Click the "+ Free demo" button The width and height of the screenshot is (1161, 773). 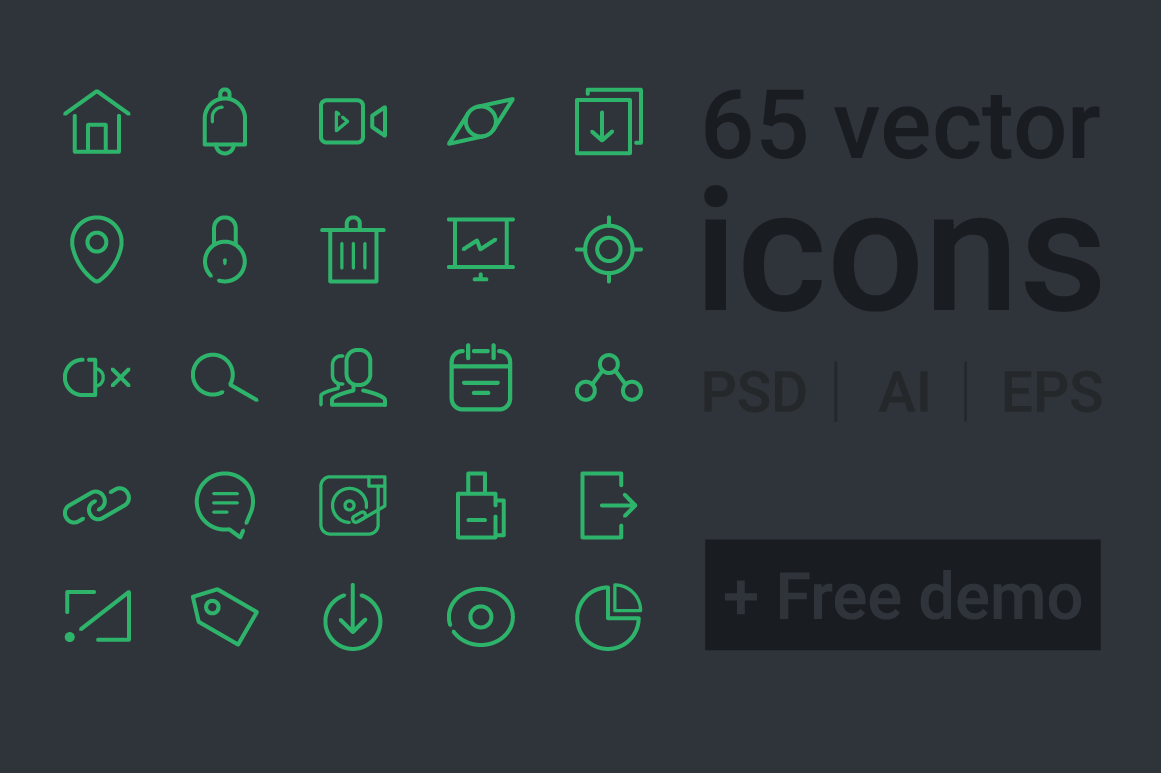click(903, 595)
